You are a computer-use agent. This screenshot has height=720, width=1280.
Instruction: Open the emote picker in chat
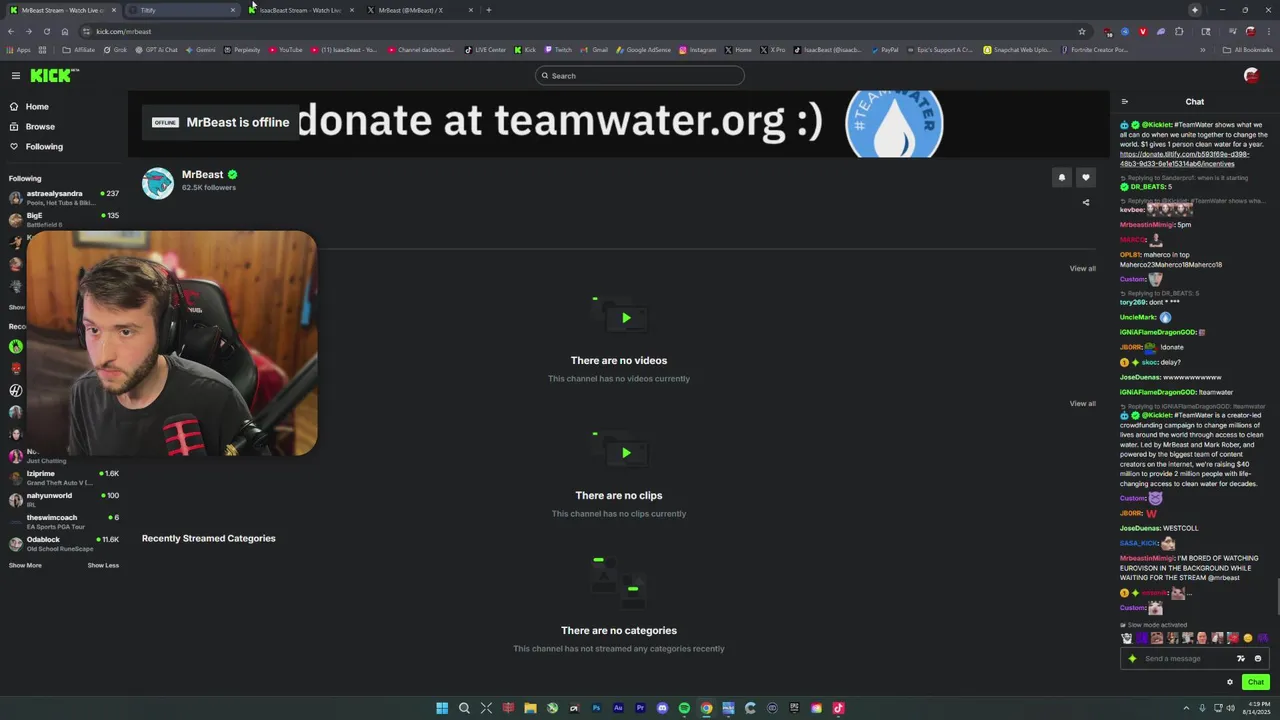pyautogui.click(x=1258, y=658)
